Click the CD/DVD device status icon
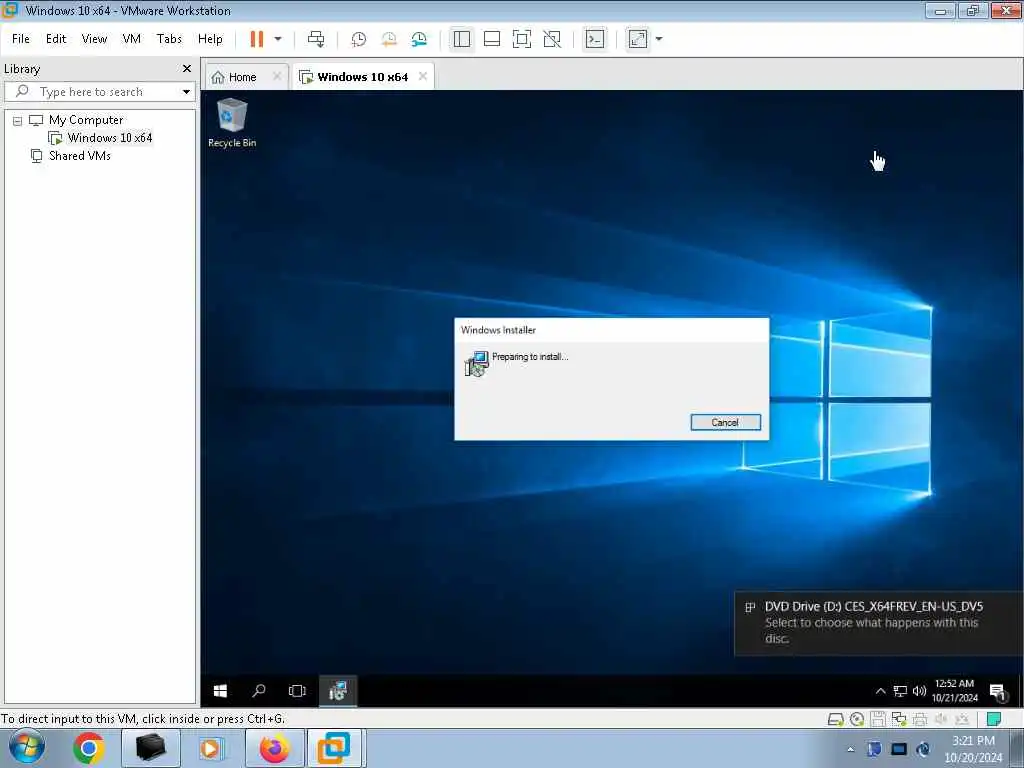The image size is (1024, 768). [x=857, y=720]
